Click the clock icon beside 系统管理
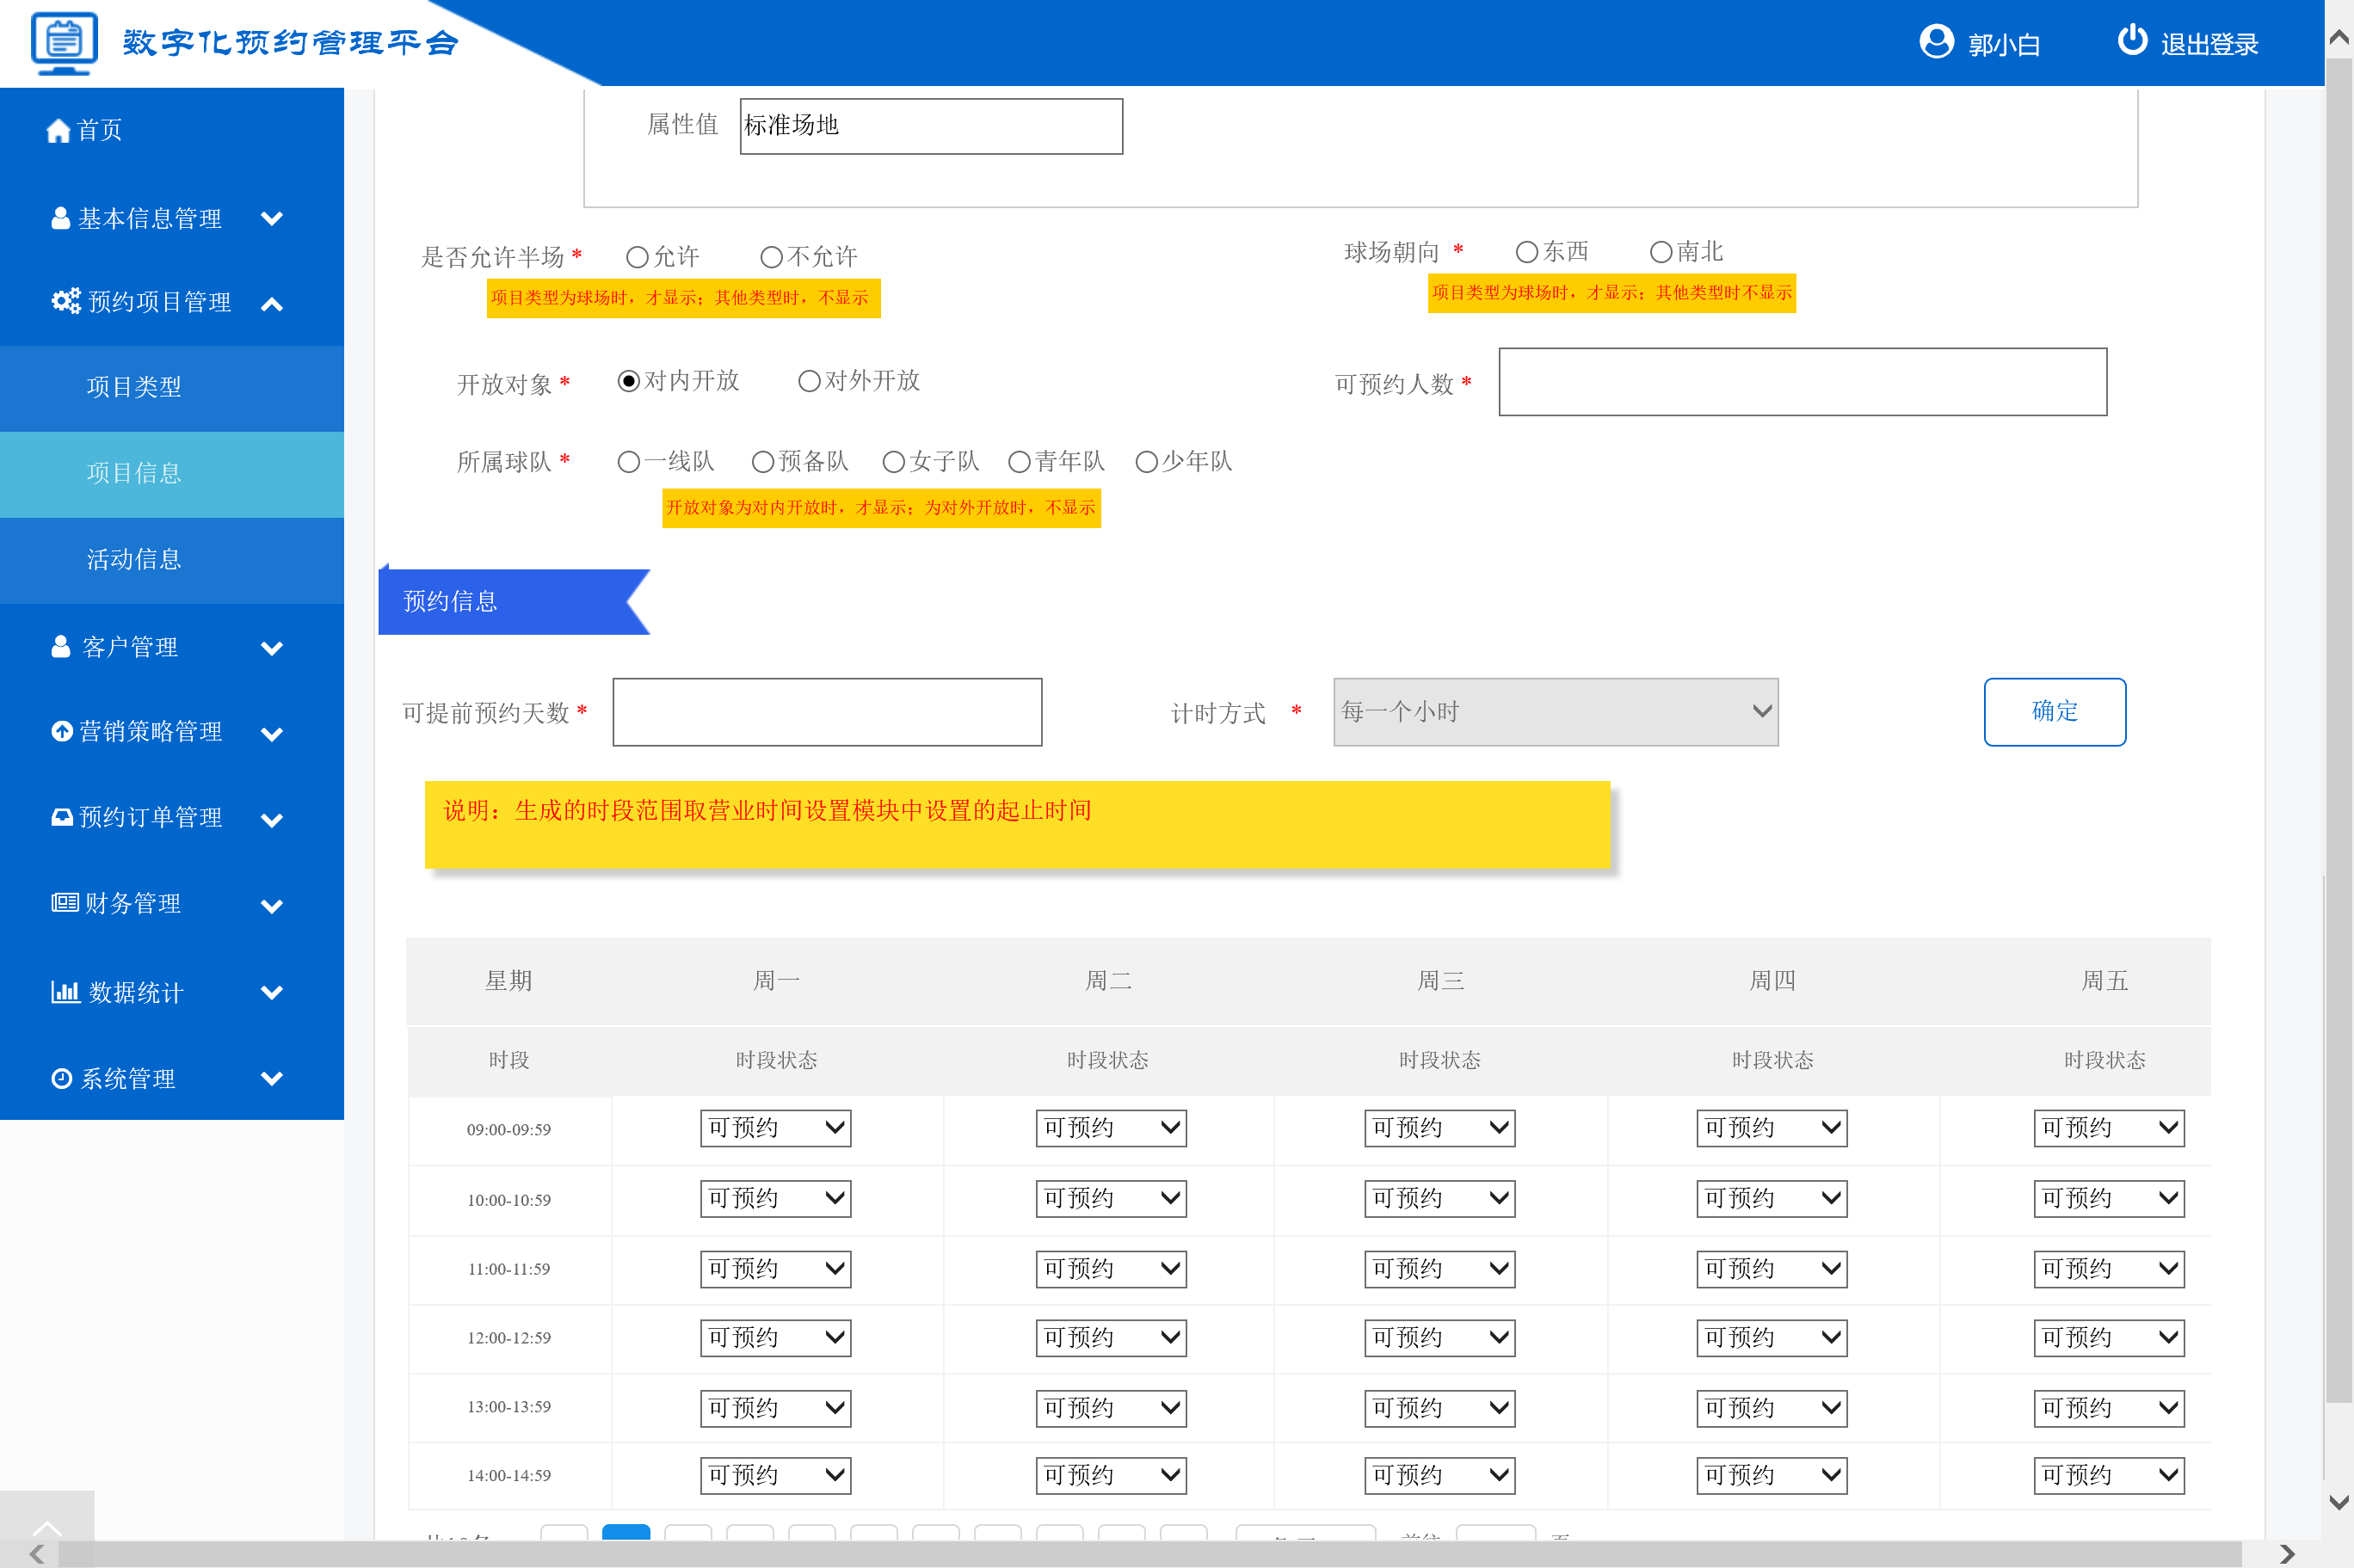2354x1568 pixels. click(62, 1079)
